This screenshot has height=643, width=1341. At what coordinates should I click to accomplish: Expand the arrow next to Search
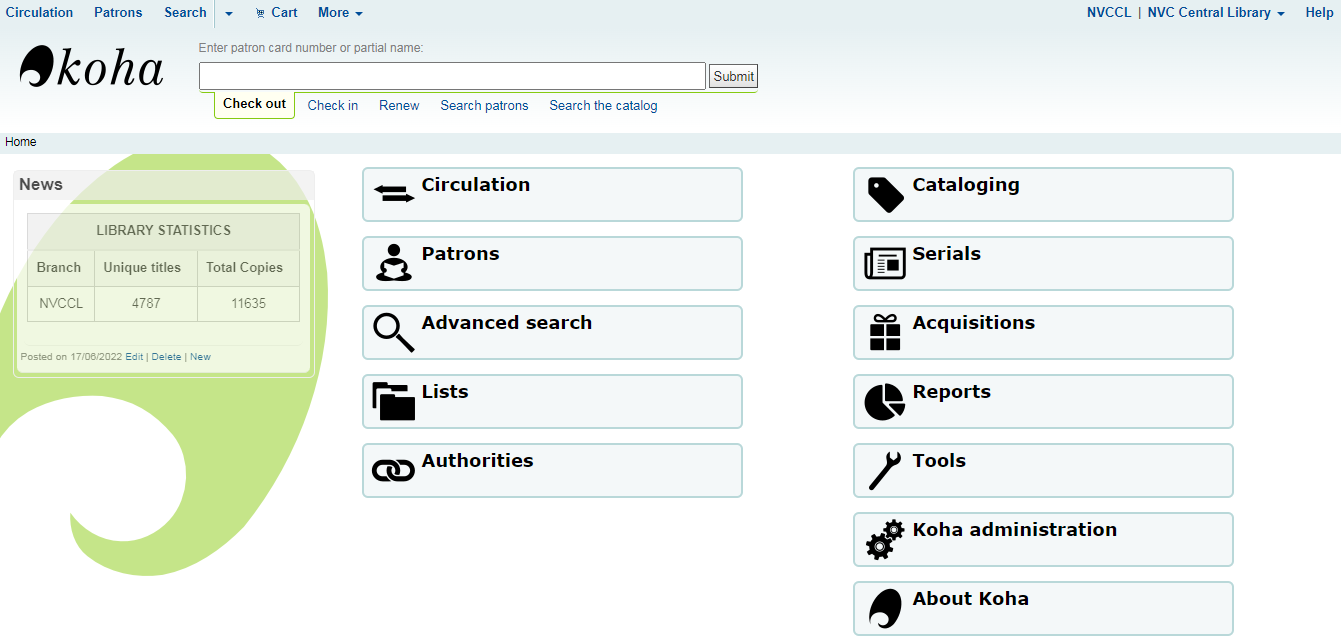pos(228,14)
